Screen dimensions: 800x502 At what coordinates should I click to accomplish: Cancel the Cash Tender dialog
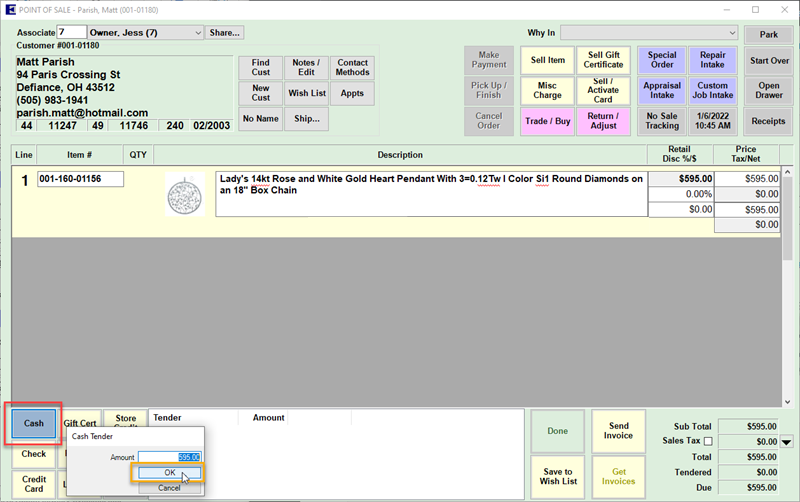(169, 488)
